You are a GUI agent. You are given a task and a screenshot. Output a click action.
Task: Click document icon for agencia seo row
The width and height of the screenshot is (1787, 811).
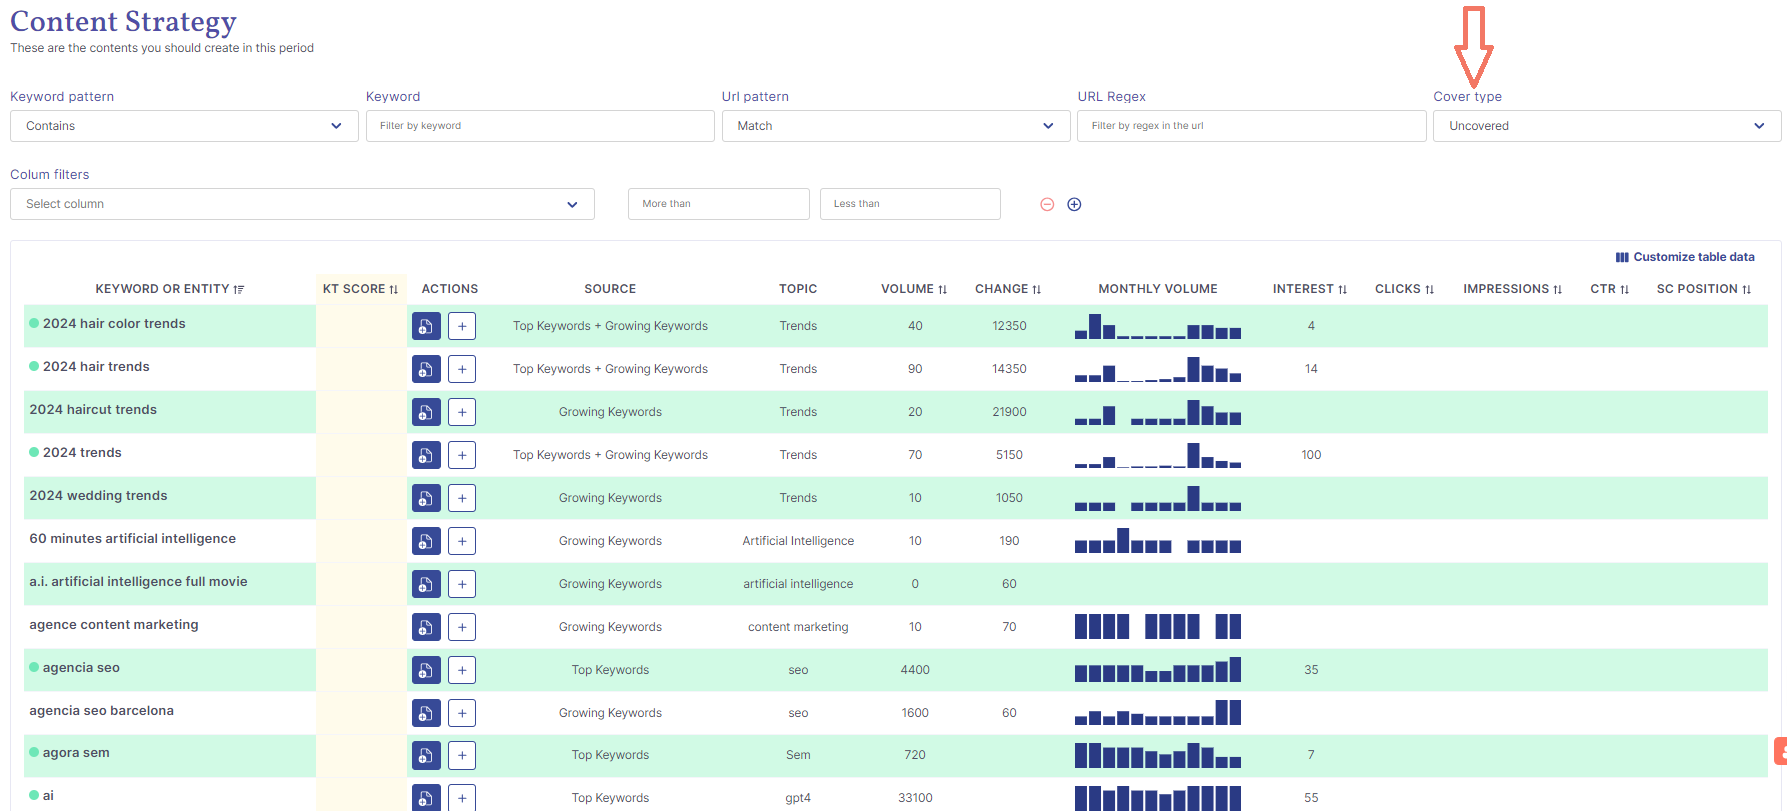click(x=426, y=670)
